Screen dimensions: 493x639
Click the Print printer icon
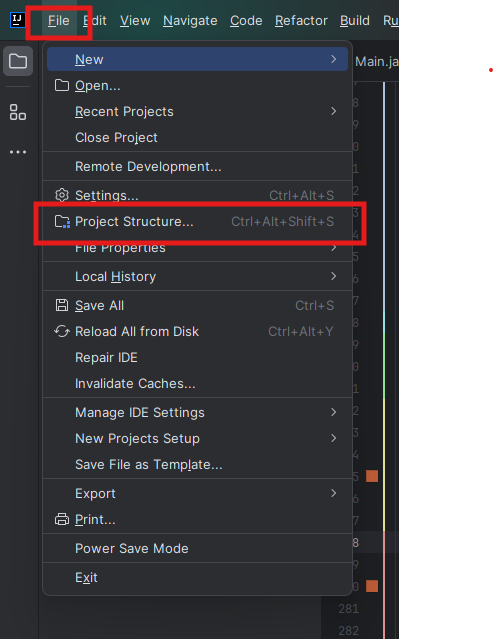[62, 519]
